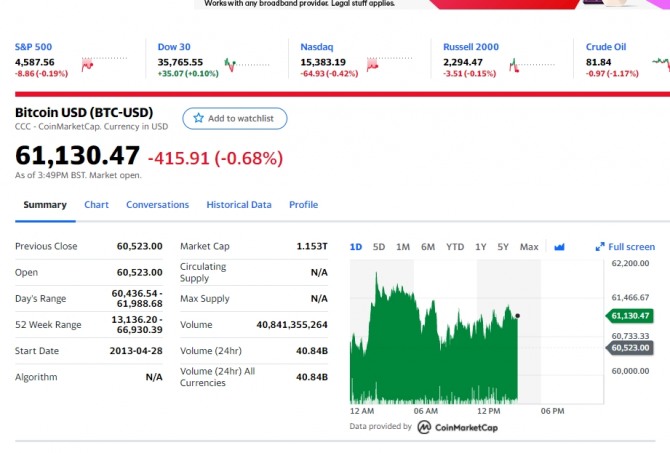Select the YTD chart range

pyautogui.click(x=455, y=247)
